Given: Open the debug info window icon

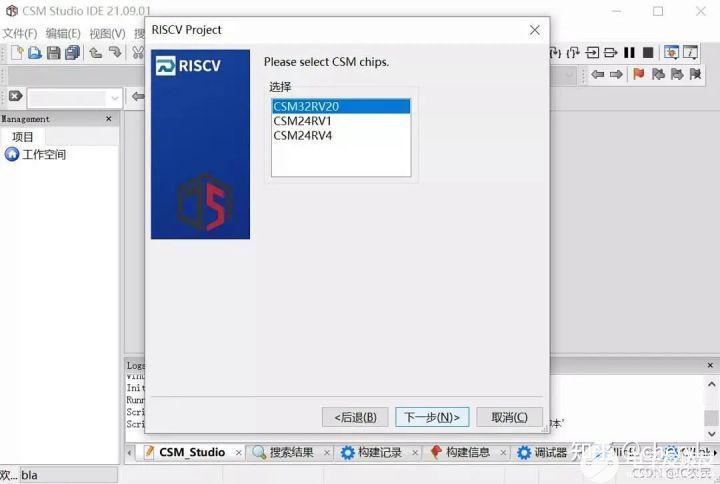Looking at the screenshot, I should tap(690, 53).
